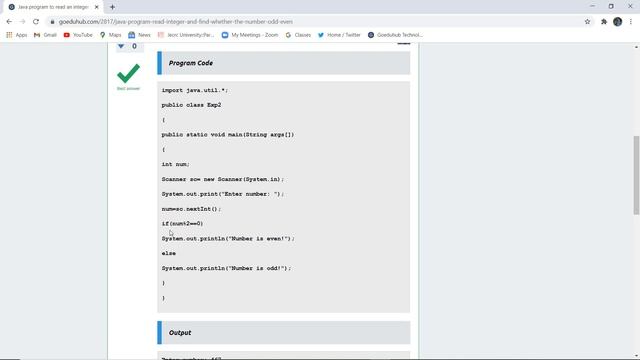This screenshot has width=640, height=360.
Task: Open the Gmail bookmark
Action: pos(45,35)
